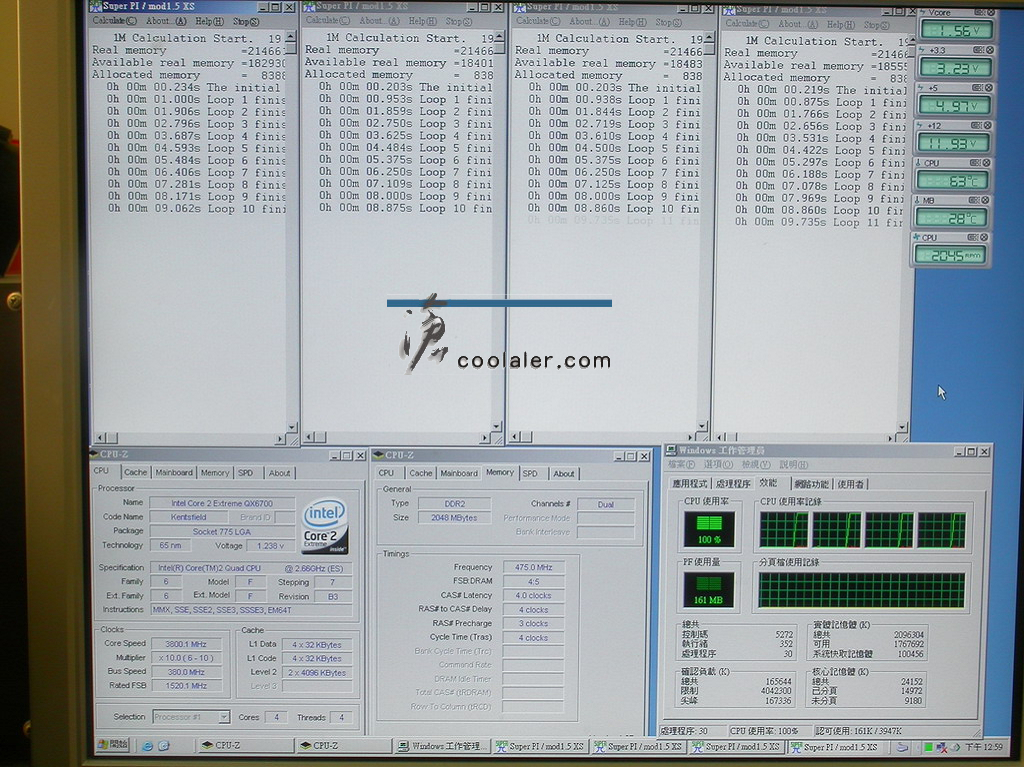The width and height of the screenshot is (1024, 768).
Task: Open 說明(H) menu in Task Manager
Action: [x=793, y=465]
